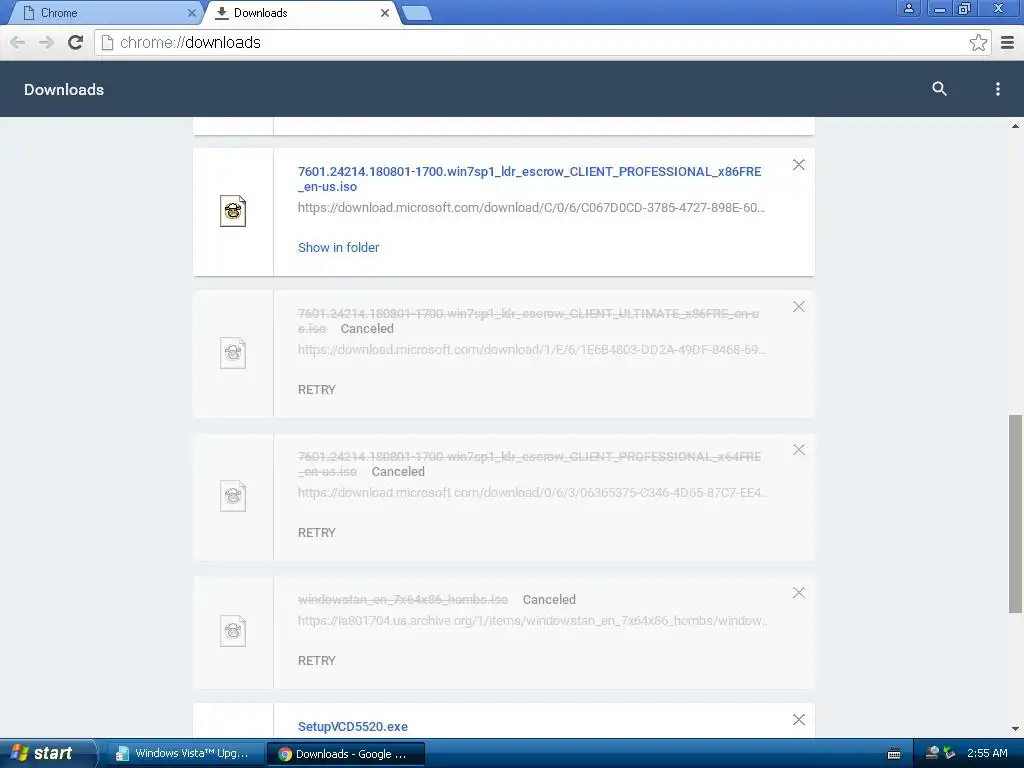The image size is (1024, 768).
Task: Click the file icon of ULTIMATE_x86FRE iso
Action: 233,353
